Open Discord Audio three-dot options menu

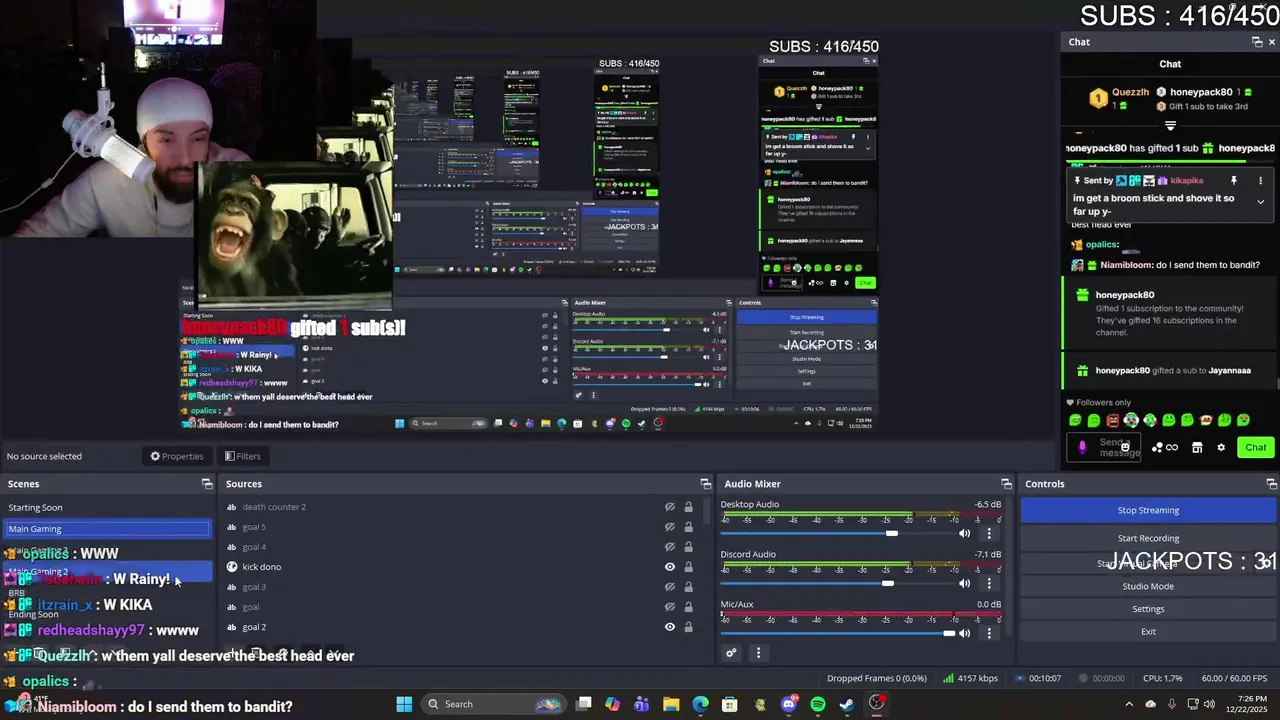tap(989, 583)
